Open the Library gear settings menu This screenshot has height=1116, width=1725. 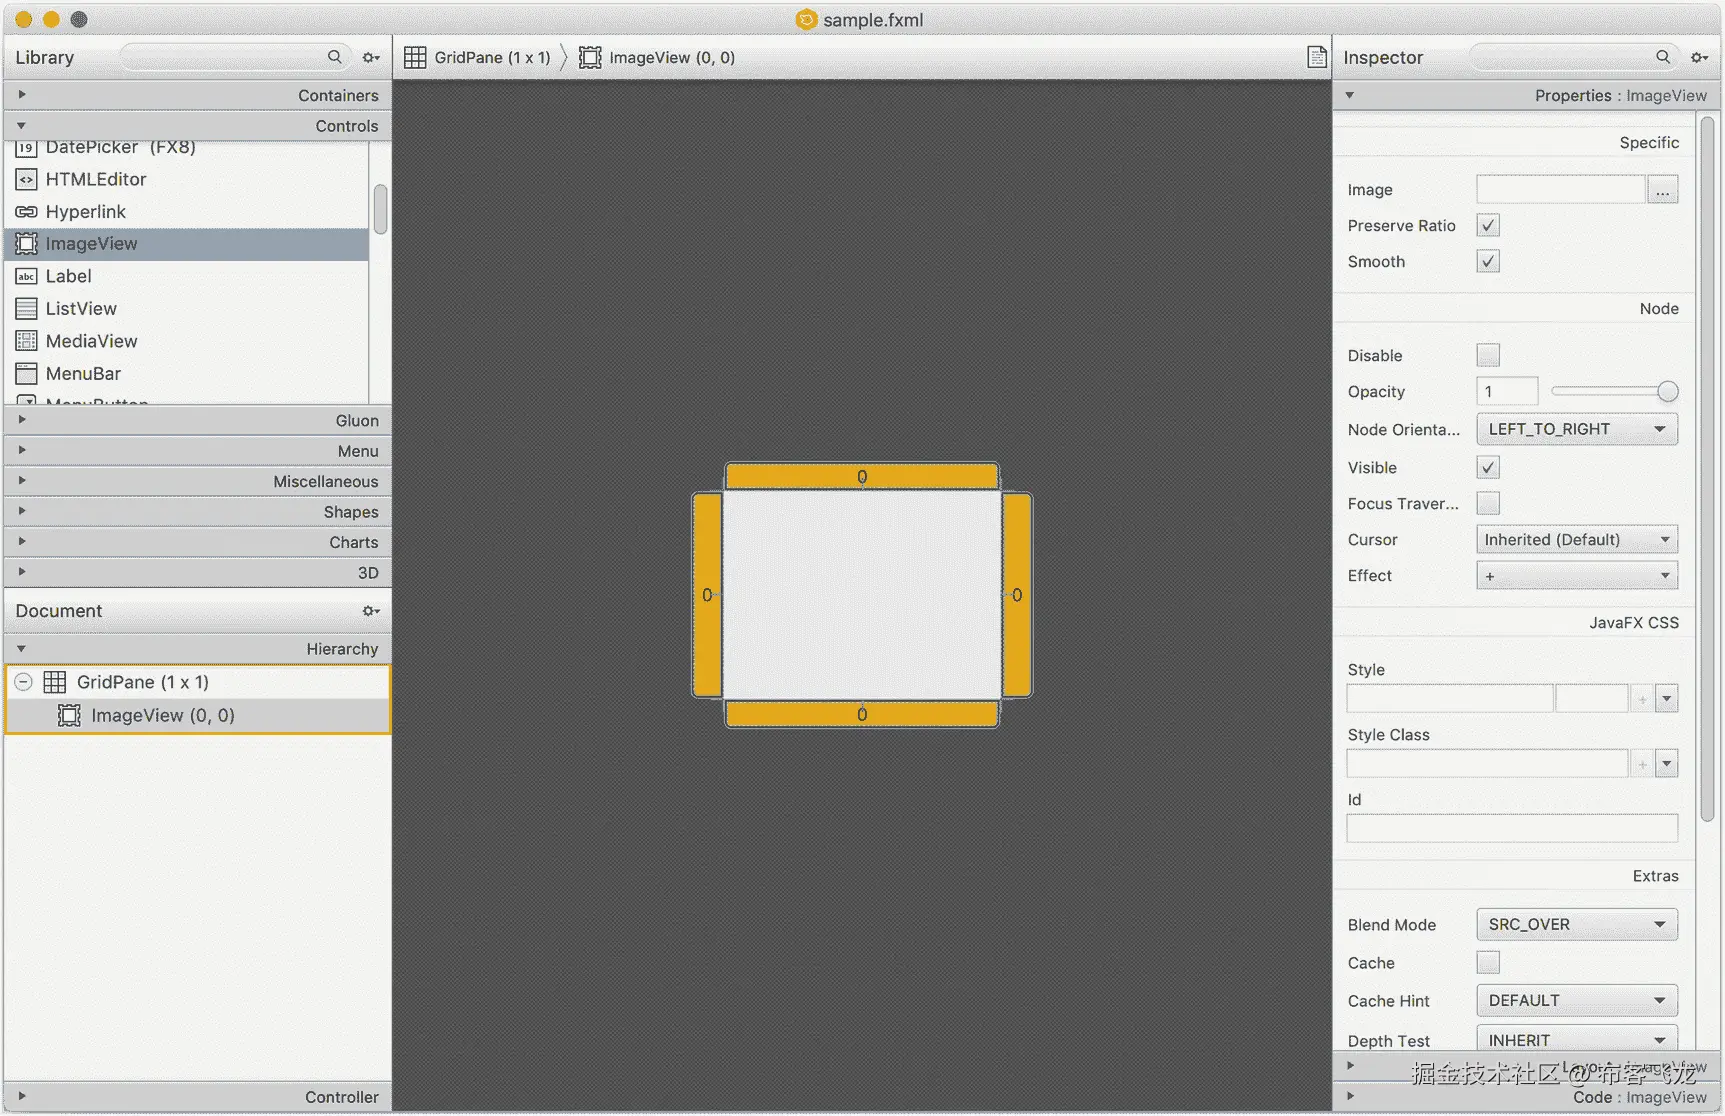[x=371, y=58]
